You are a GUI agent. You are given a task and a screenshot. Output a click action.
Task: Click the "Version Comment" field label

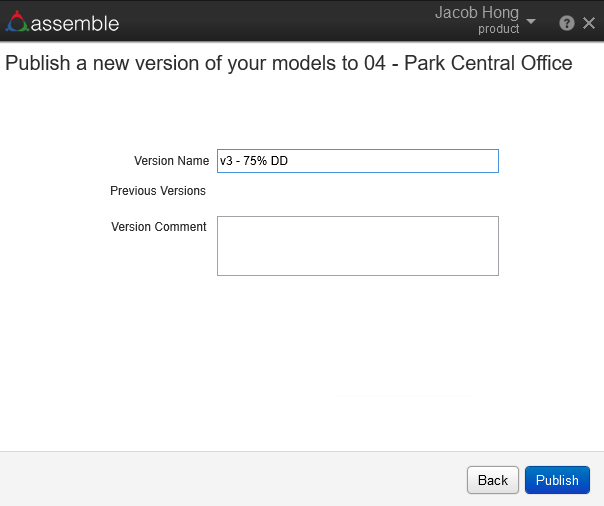tap(158, 227)
